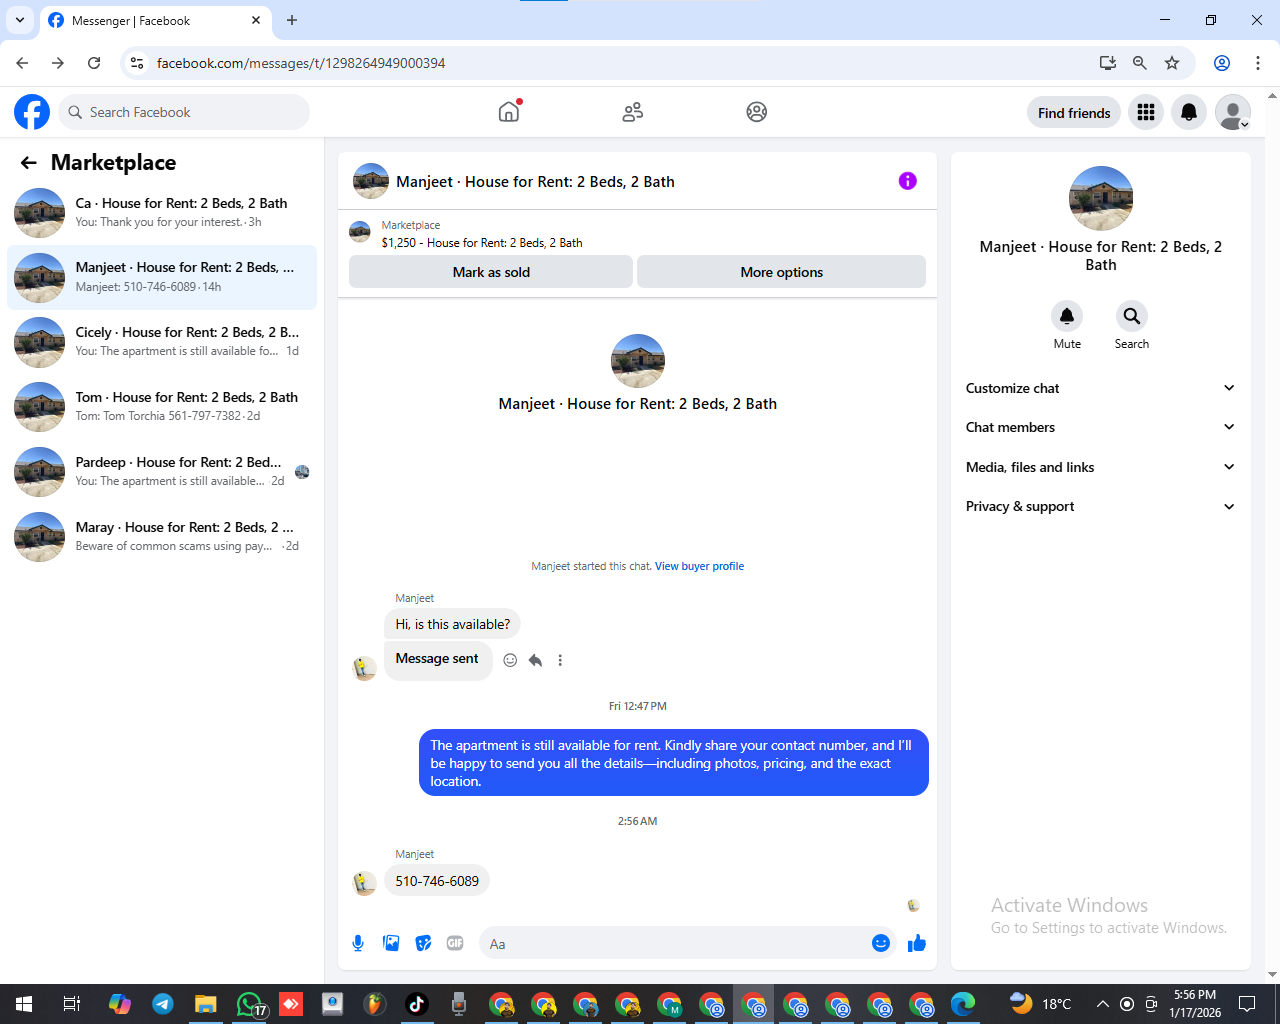Click the More options button
Image resolution: width=1280 pixels, height=1024 pixels.
pyautogui.click(x=781, y=272)
